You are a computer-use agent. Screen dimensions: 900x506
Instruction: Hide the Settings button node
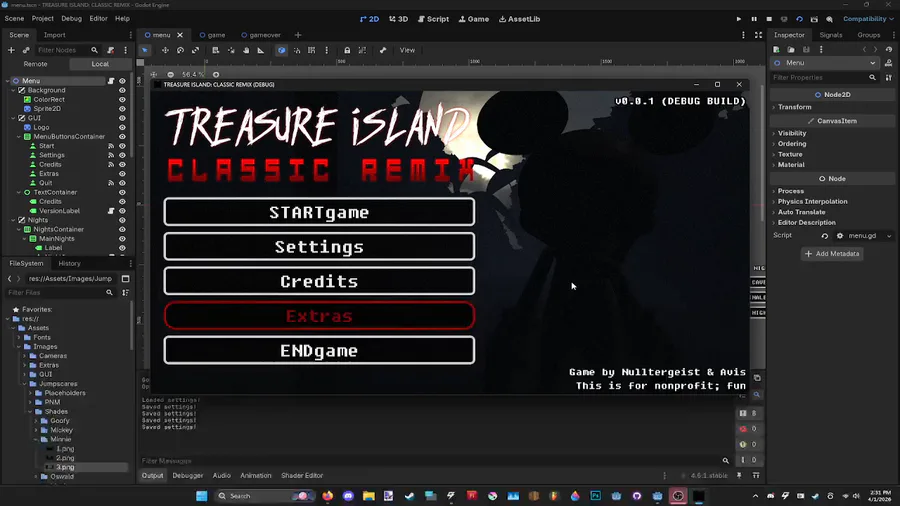(122, 155)
